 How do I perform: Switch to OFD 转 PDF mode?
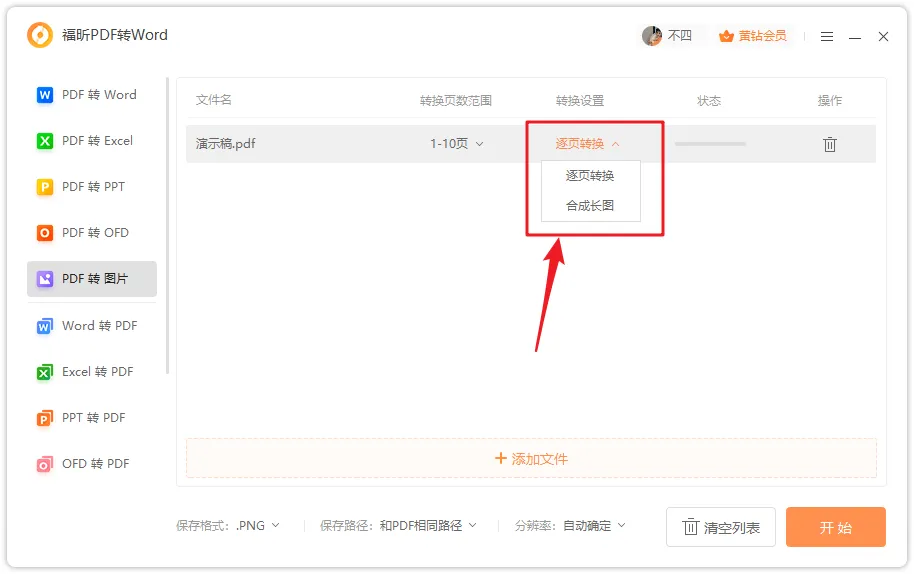click(x=92, y=464)
